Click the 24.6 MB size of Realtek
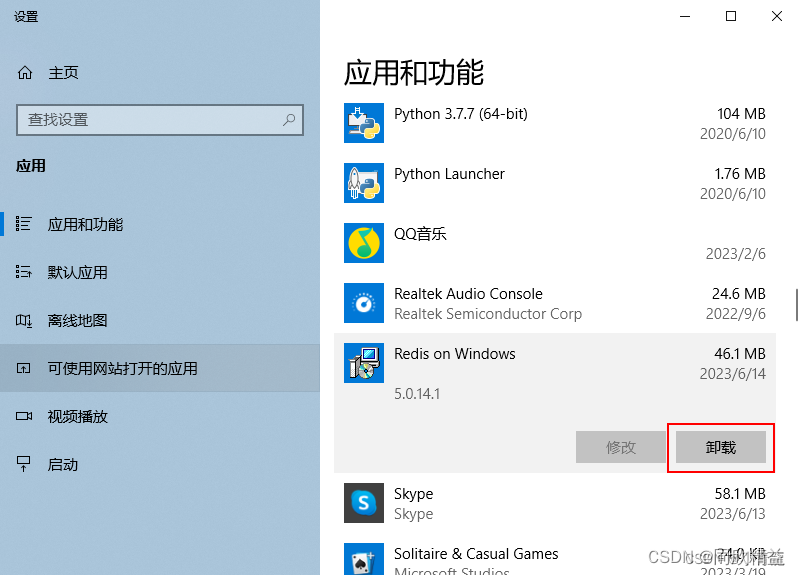This screenshot has width=800, height=575. click(x=739, y=294)
